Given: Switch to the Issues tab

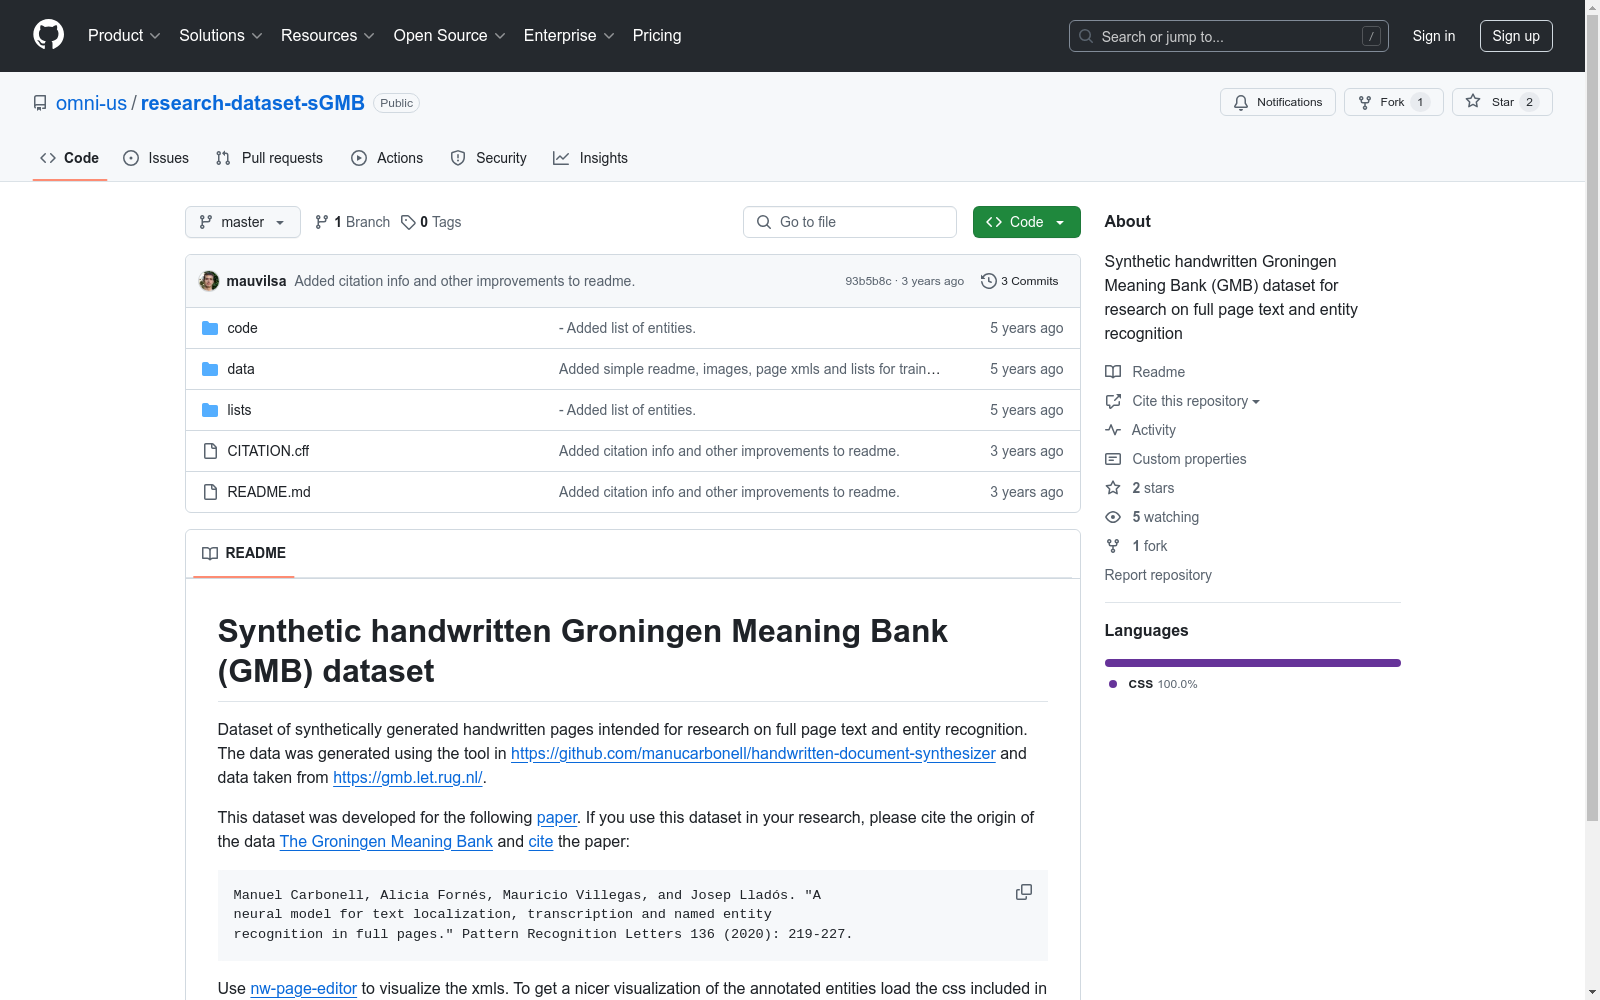Looking at the screenshot, I should pos(156,158).
